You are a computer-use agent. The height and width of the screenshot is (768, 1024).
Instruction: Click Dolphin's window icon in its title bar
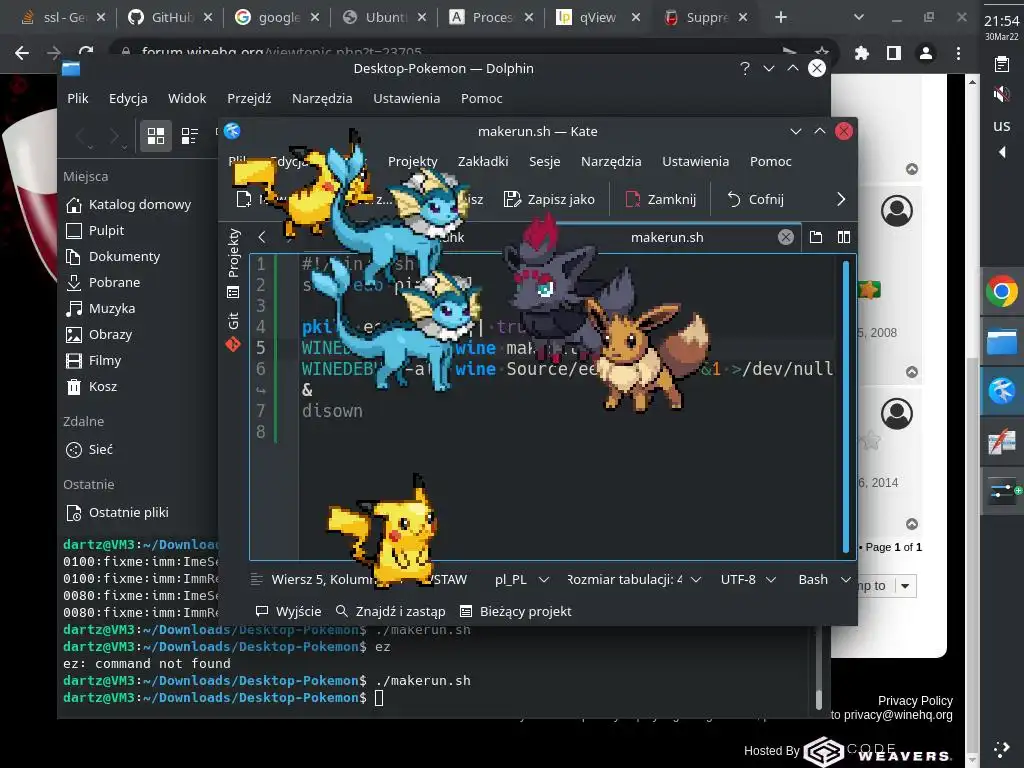(x=71, y=68)
